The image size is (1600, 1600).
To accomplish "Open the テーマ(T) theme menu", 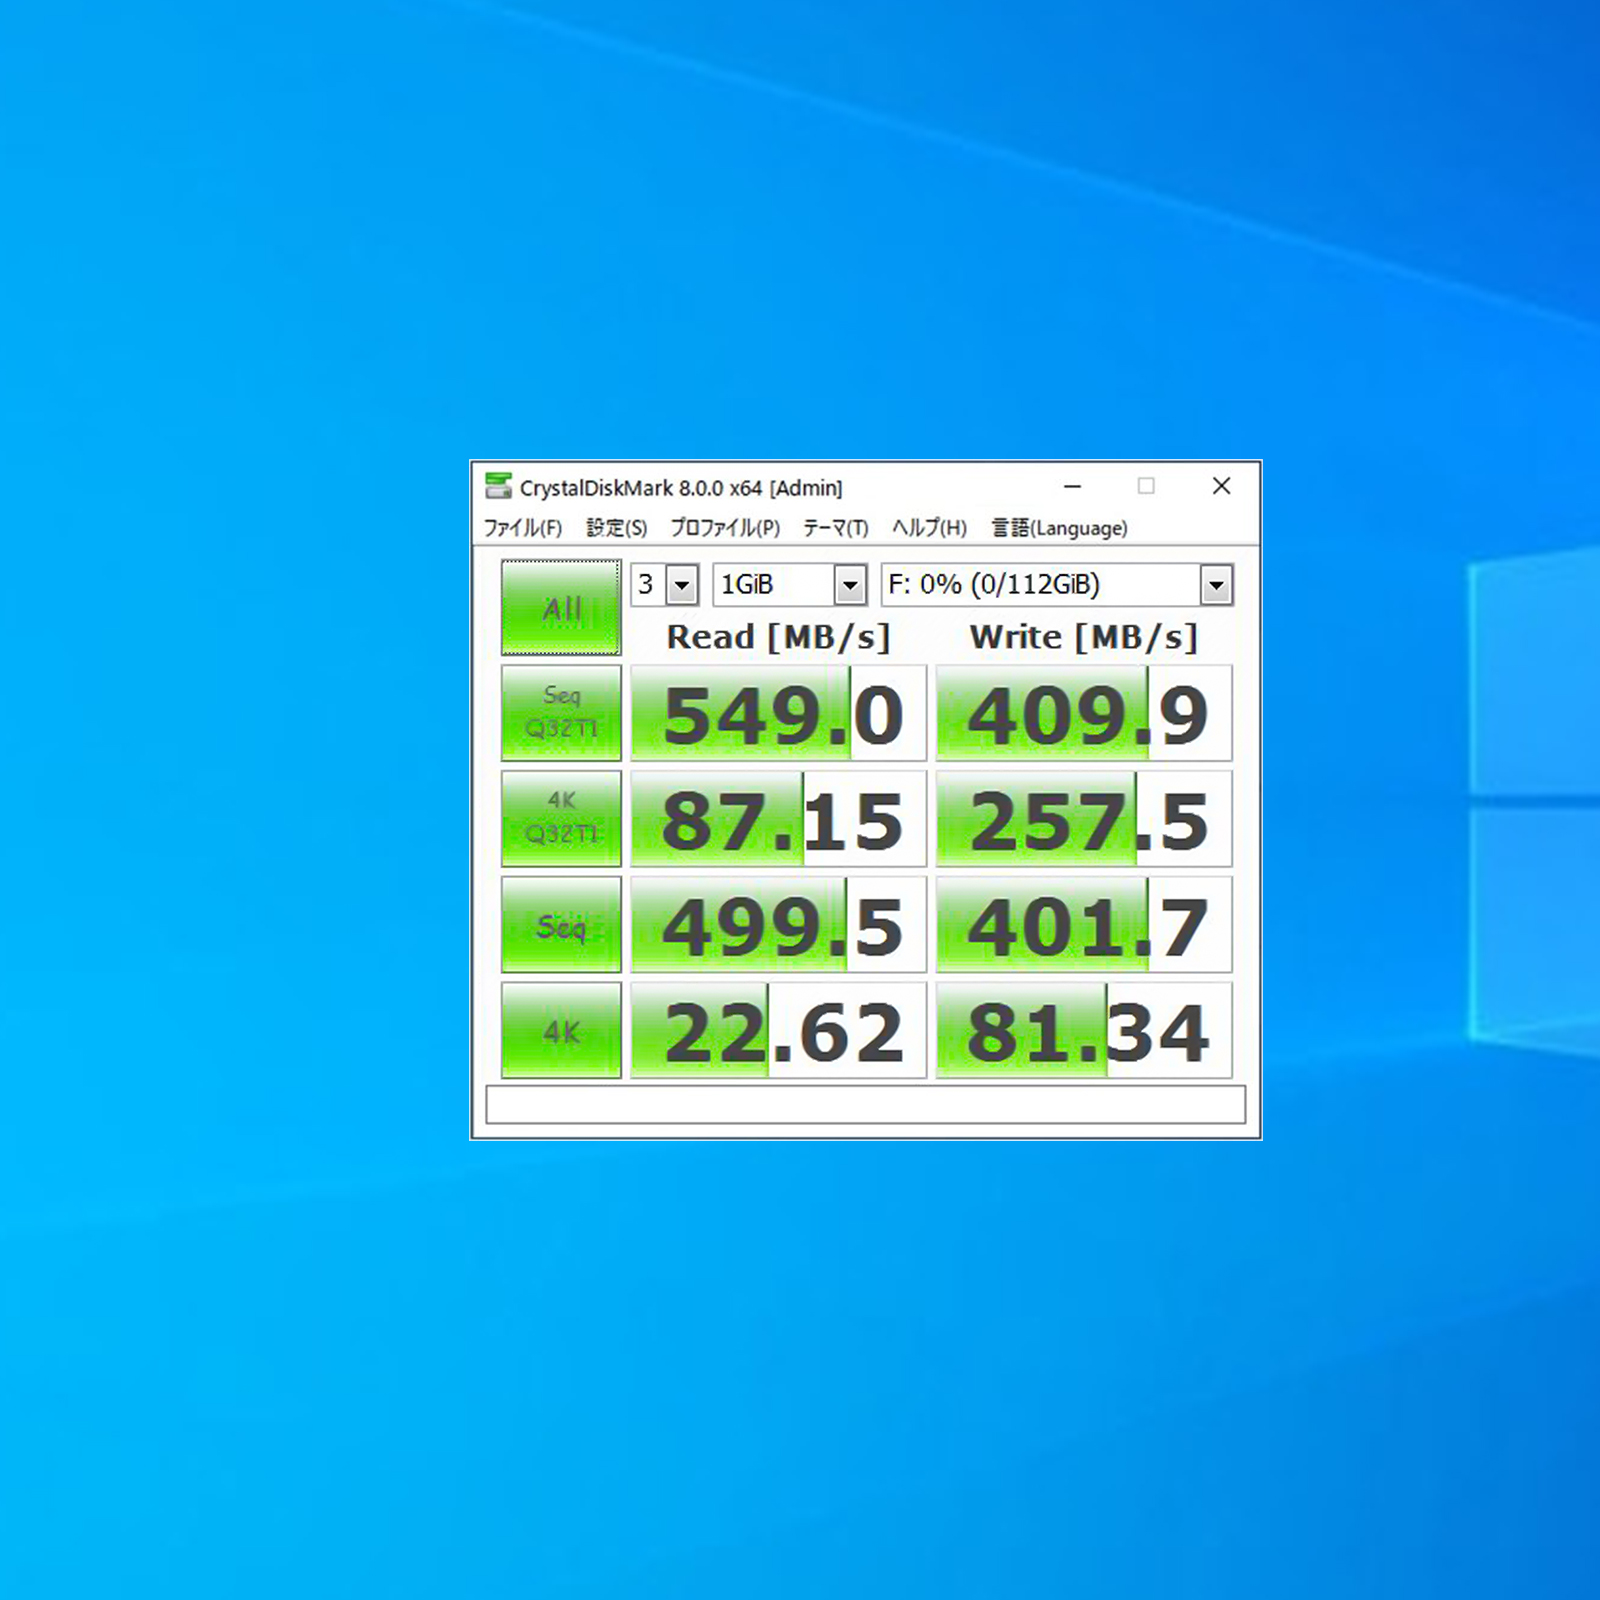I will (x=835, y=528).
